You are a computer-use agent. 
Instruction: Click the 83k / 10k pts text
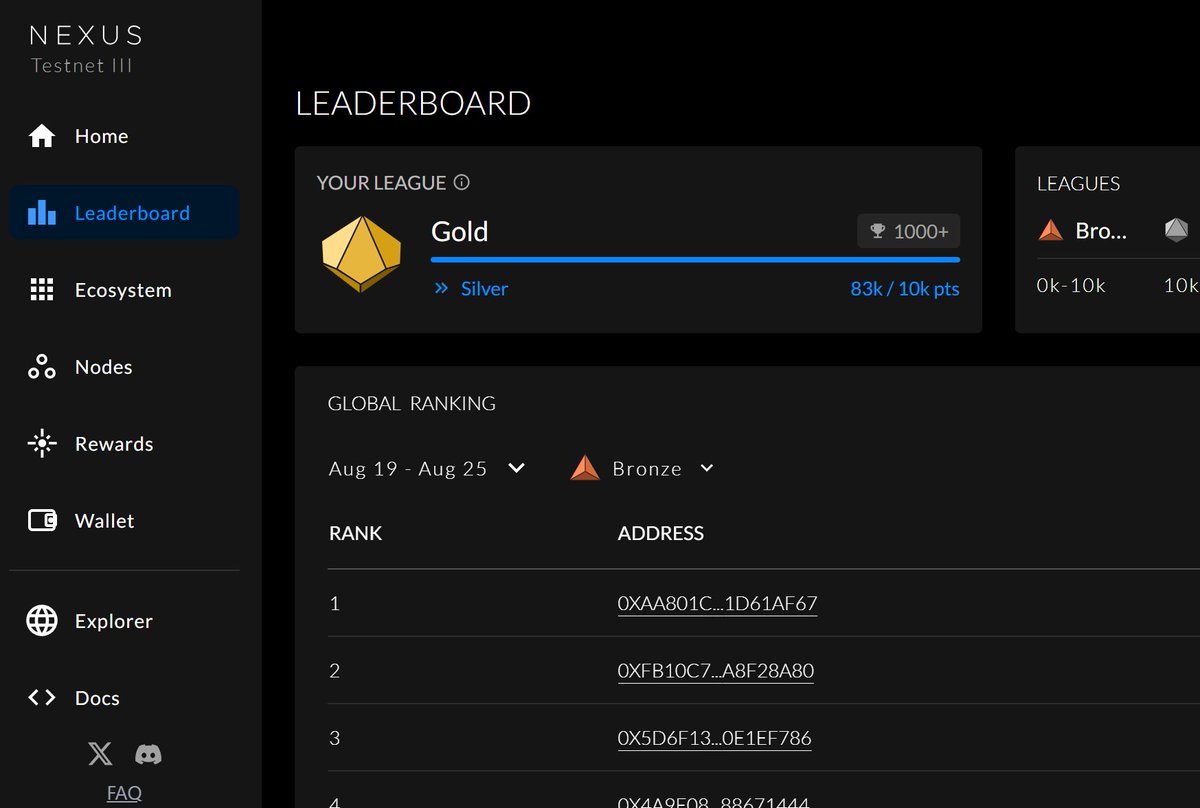point(905,289)
